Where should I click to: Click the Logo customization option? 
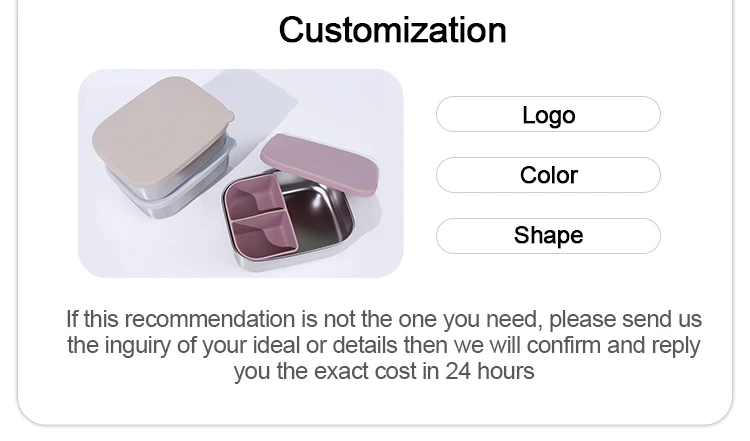click(x=548, y=115)
